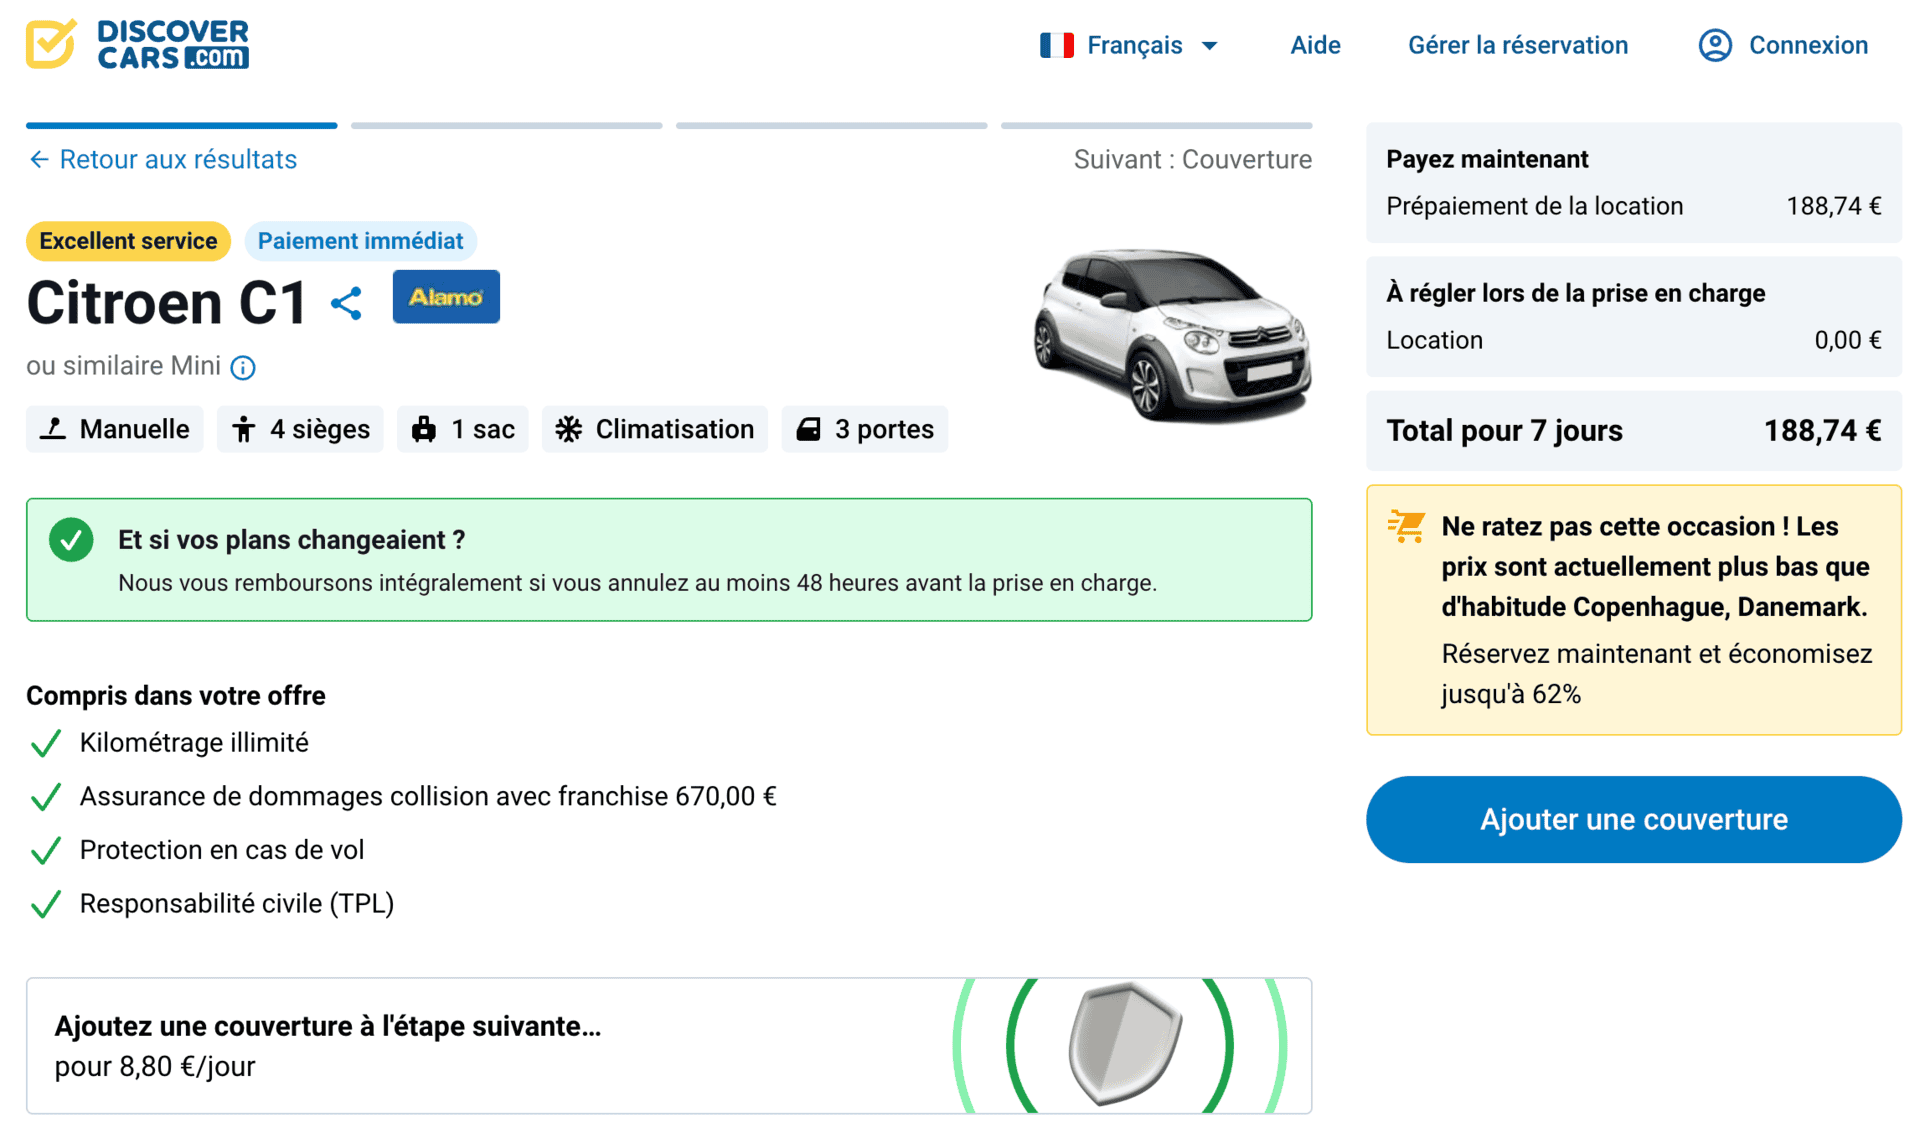Click the share icon next to Citroen C1
This screenshot has height=1138, width=1920.
tap(345, 302)
